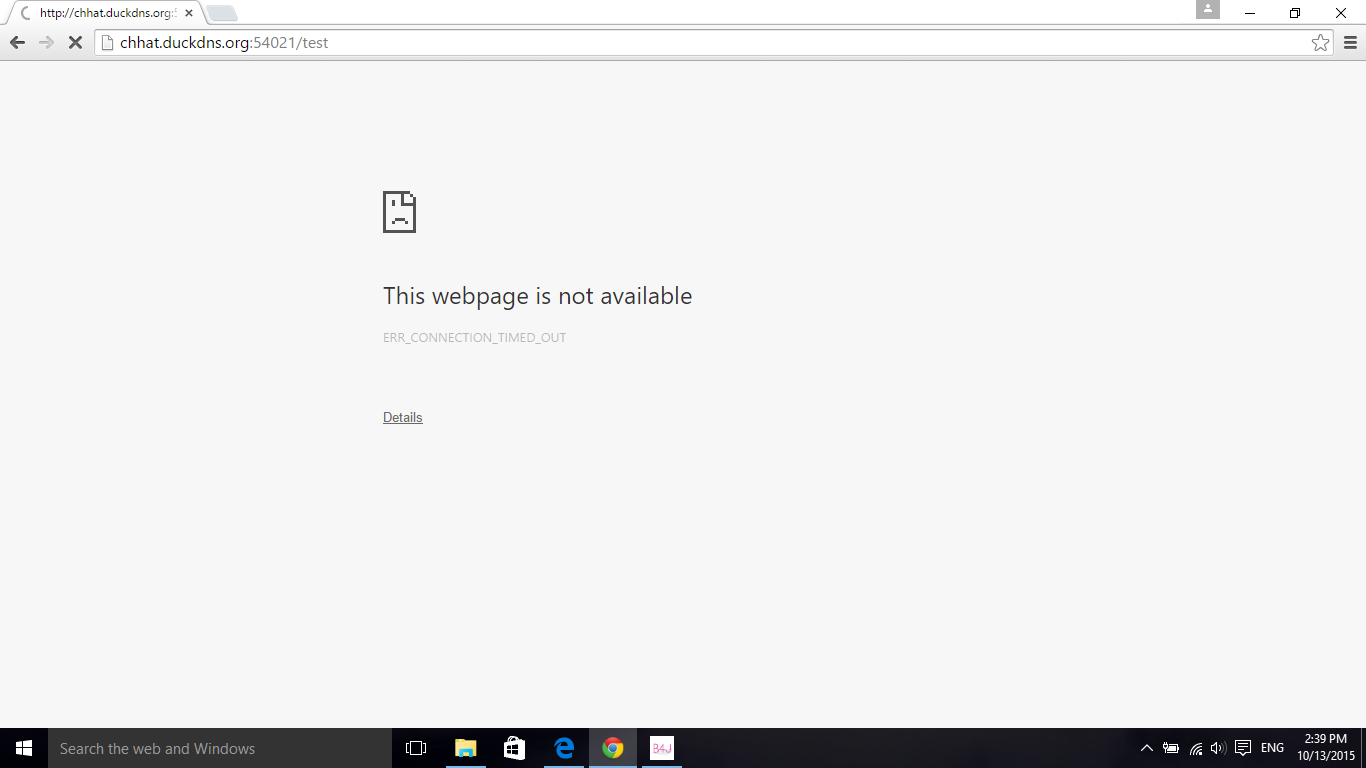Switch to the B4J app in taskbar
1366x768 pixels.
point(662,748)
